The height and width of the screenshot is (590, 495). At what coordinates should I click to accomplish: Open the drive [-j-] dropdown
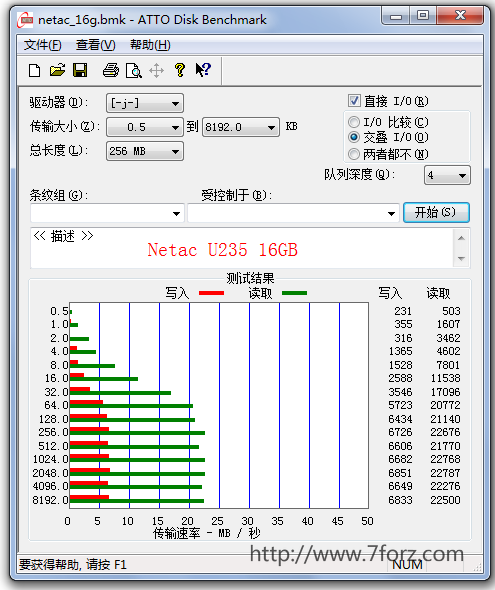click(145, 103)
